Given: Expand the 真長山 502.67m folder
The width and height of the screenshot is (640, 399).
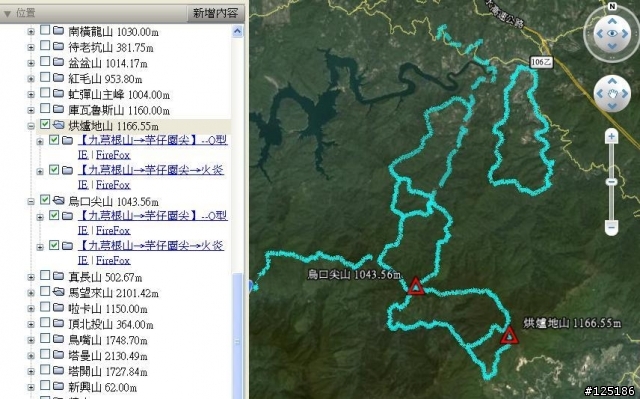Looking at the screenshot, I should (x=31, y=277).
